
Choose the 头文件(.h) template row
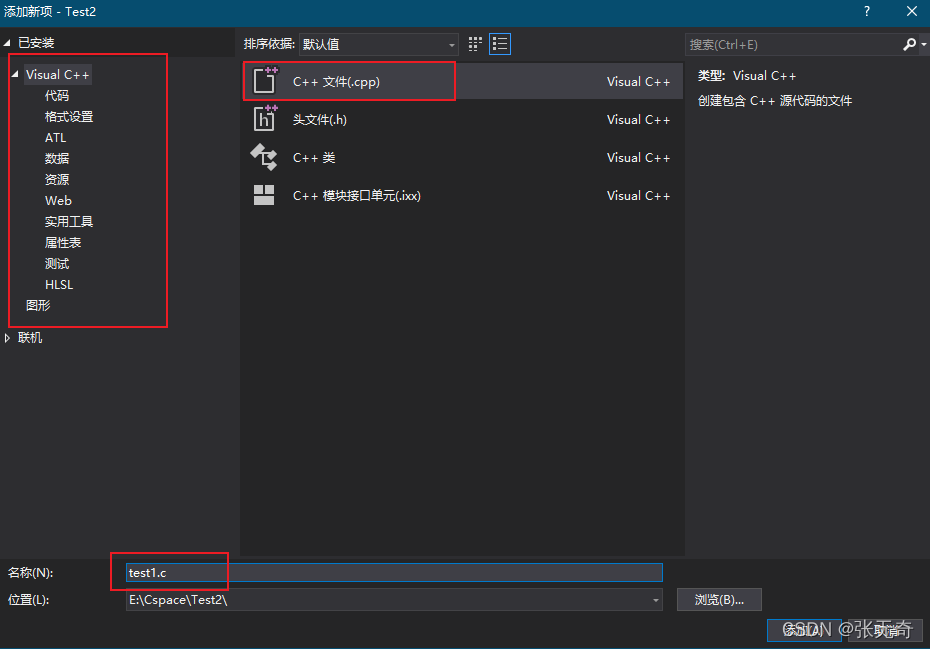pyautogui.click(x=463, y=119)
